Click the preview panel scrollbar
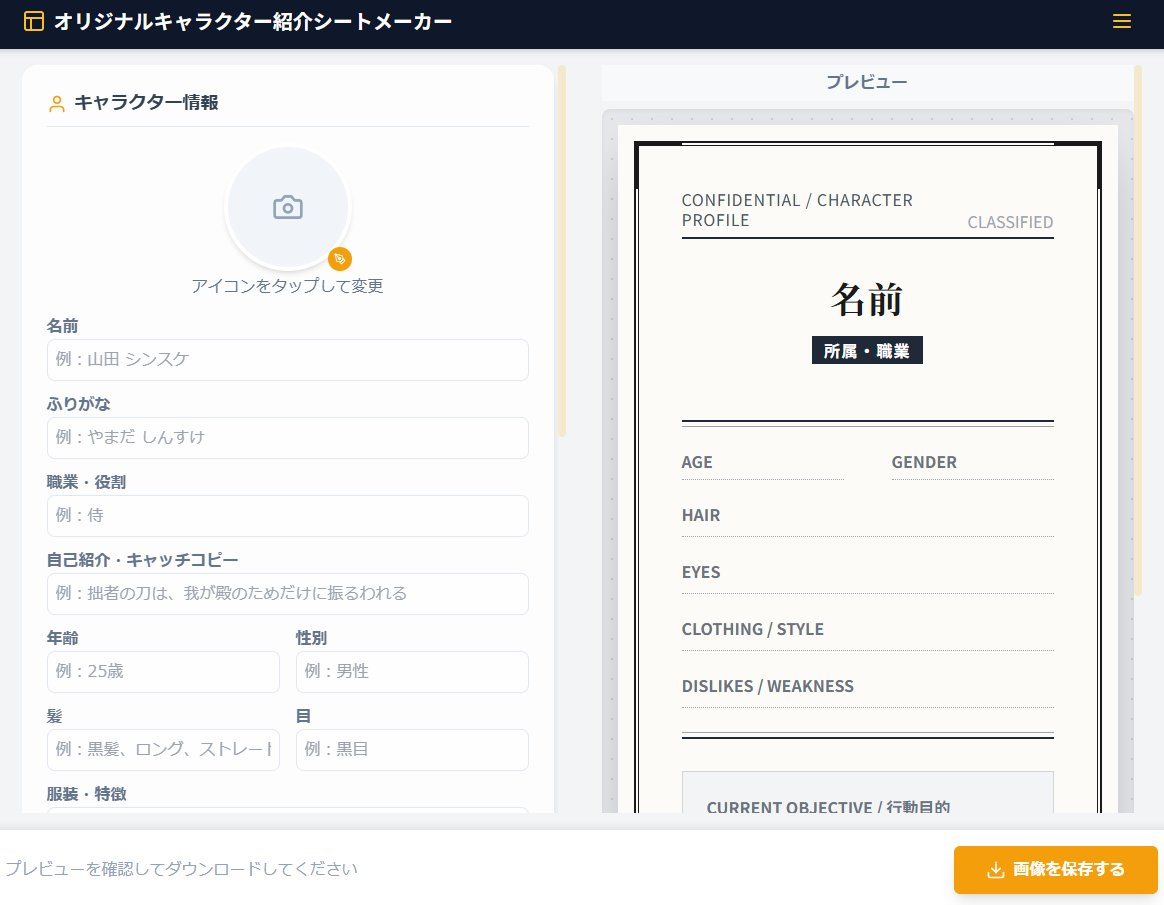The height and width of the screenshot is (905, 1164). click(1138, 330)
